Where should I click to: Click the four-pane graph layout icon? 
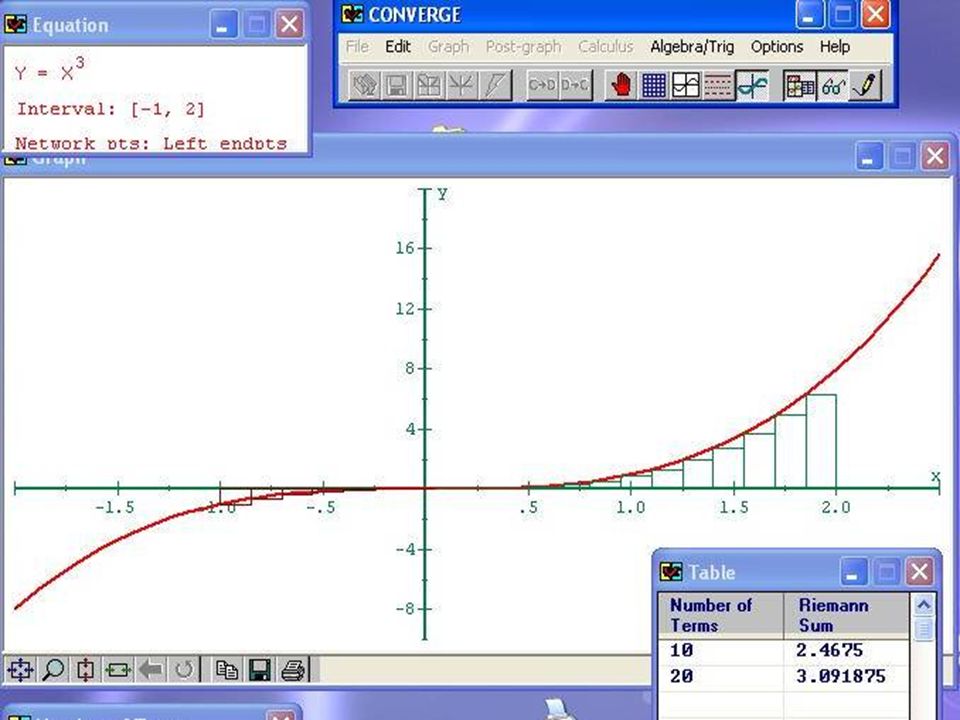[686, 86]
